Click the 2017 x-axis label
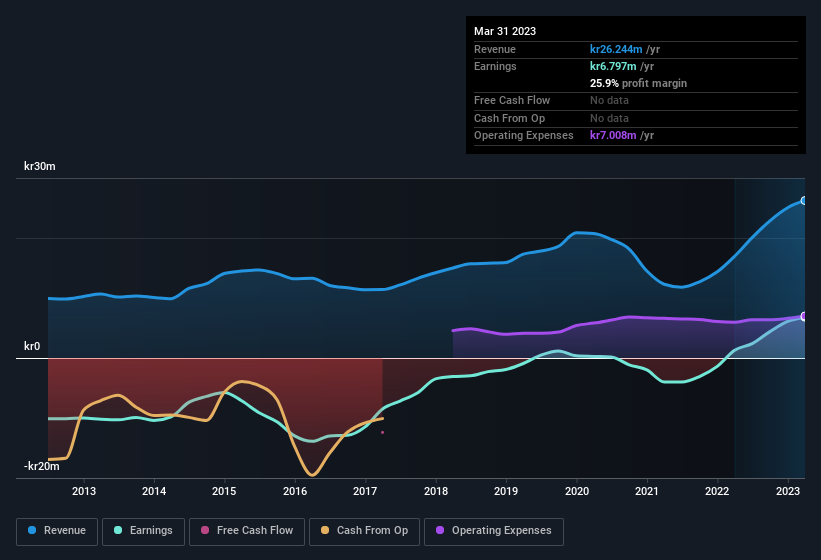Image resolution: width=821 pixels, height=560 pixels. pos(365,491)
